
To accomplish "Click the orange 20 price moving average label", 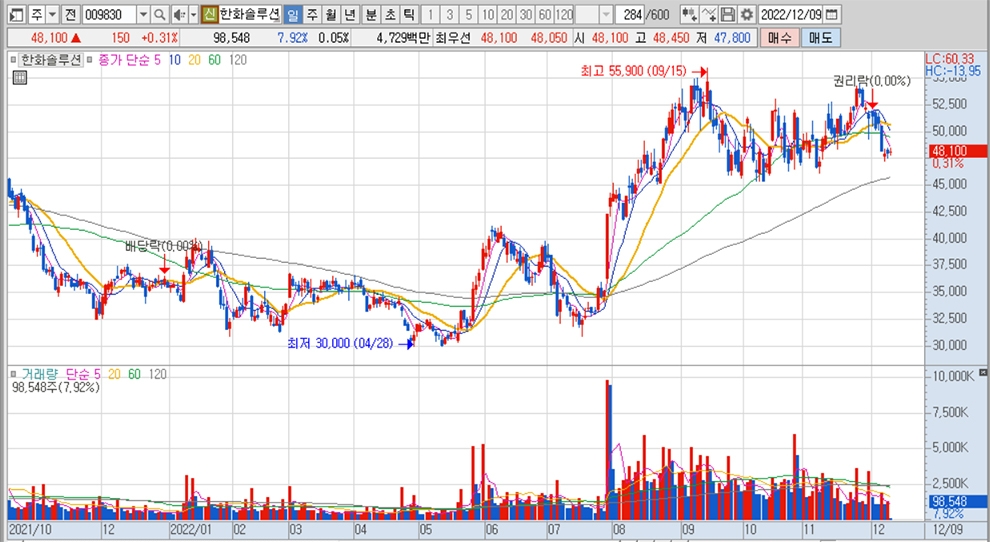I will coord(194,60).
